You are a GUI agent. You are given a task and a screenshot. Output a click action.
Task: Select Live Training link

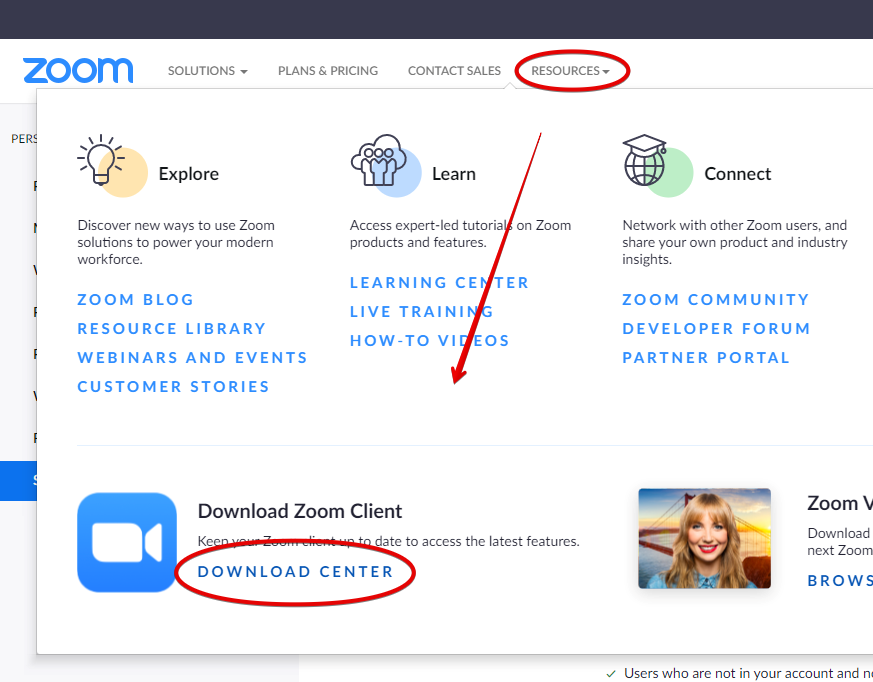pyautogui.click(x=422, y=311)
